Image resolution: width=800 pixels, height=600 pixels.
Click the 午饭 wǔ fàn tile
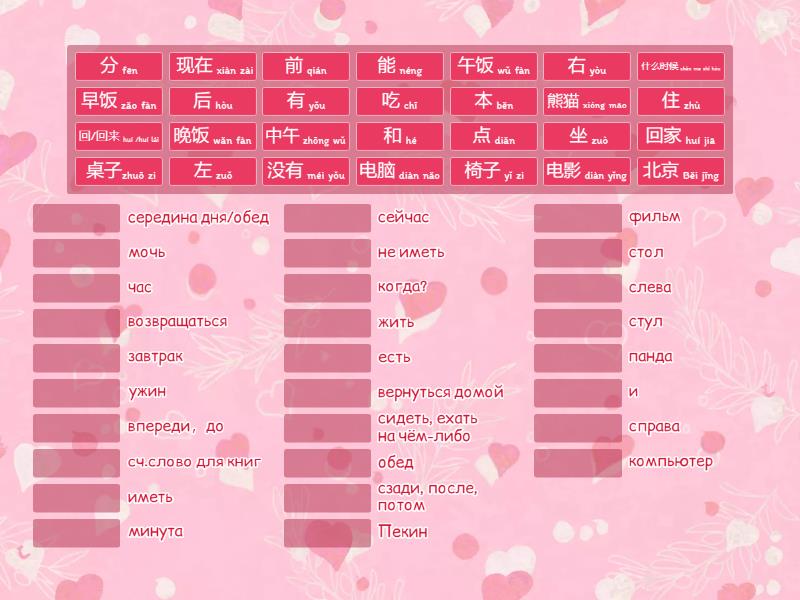[x=493, y=67]
